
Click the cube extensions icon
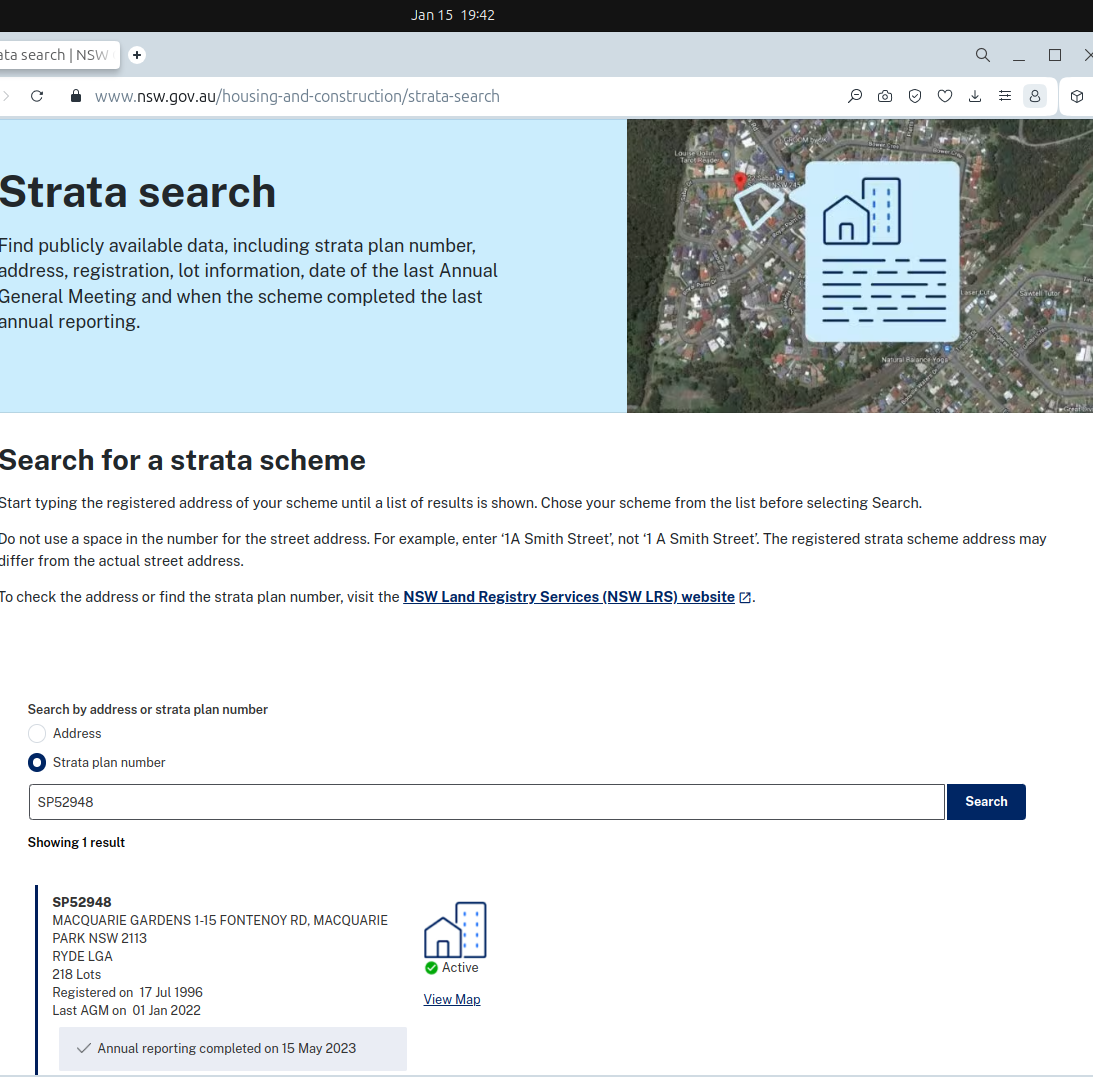pyautogui.click(x=1077, y=96)
